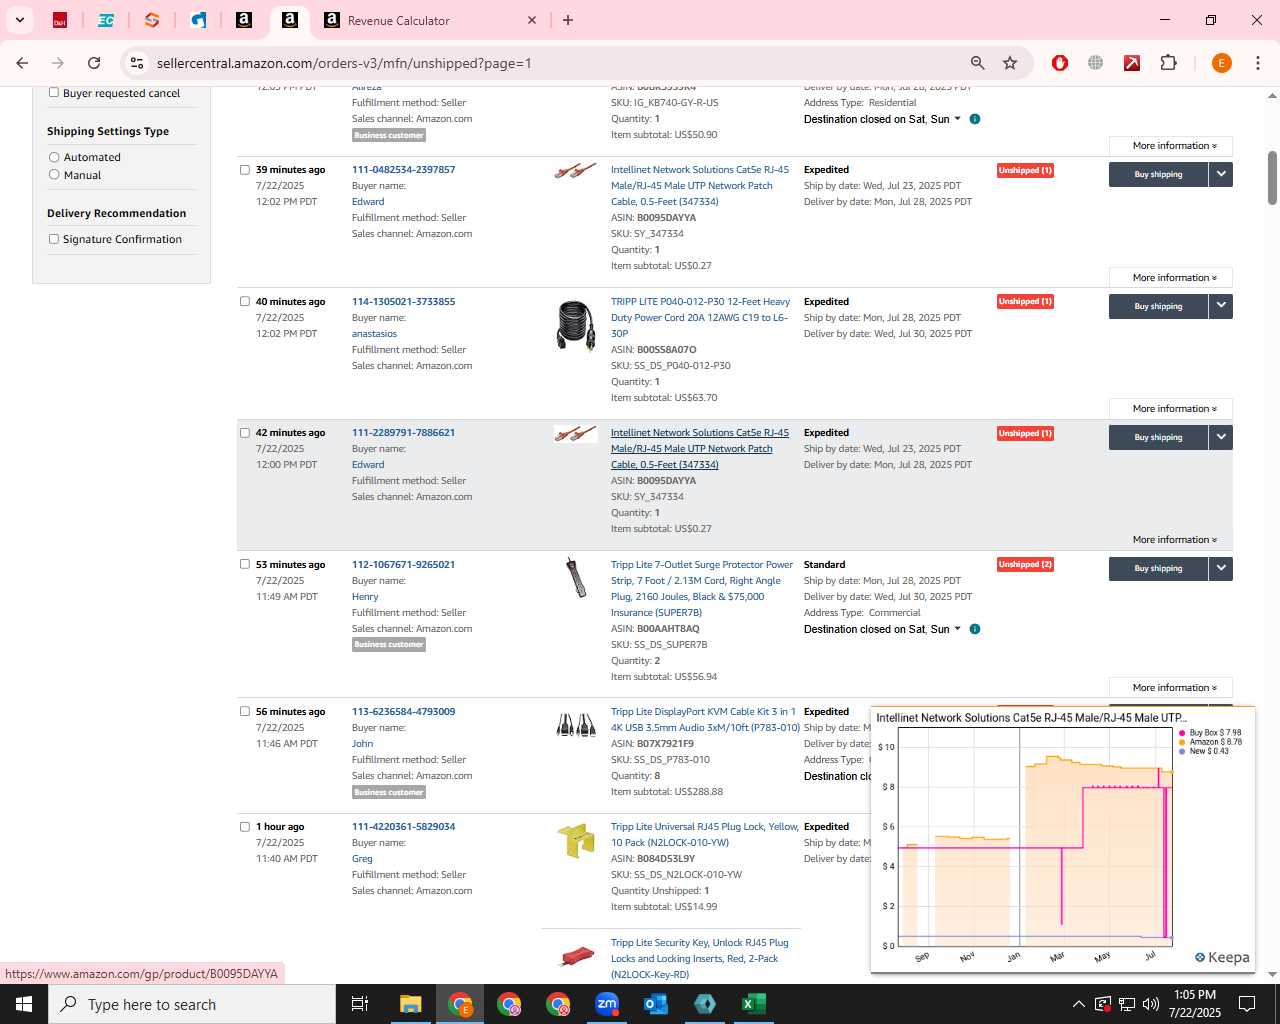Select Automated shipping settings type
Viewport: 1280px width, 1024px height.
click(x=54, y=157)
